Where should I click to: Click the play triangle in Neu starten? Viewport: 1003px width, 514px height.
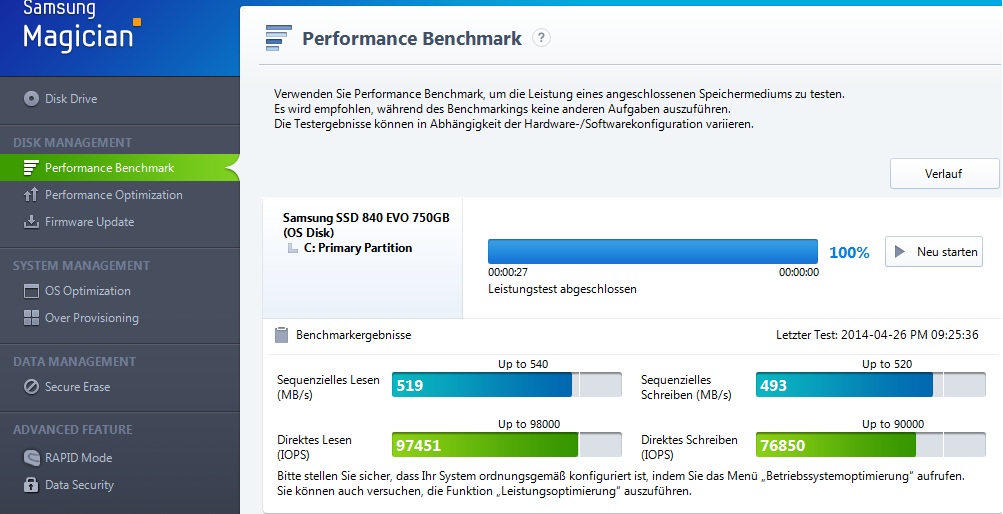click(899, 252)
